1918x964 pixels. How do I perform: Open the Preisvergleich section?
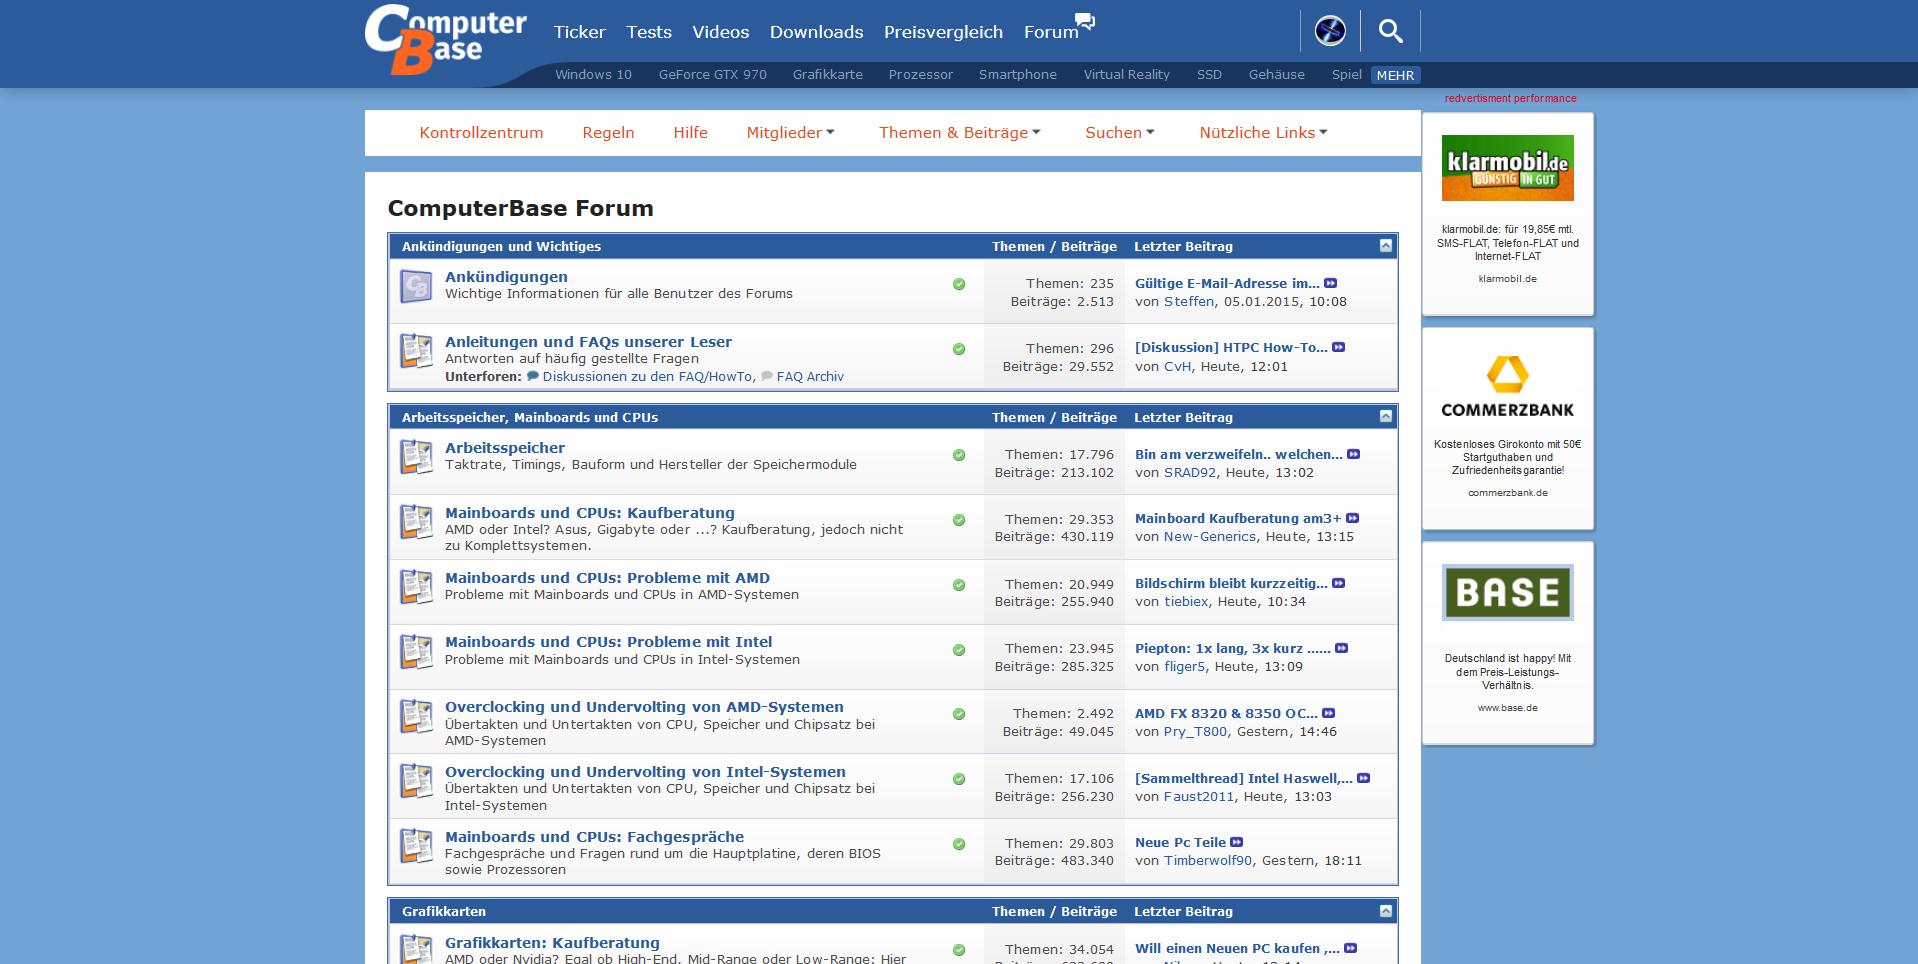tap(943, 32)
